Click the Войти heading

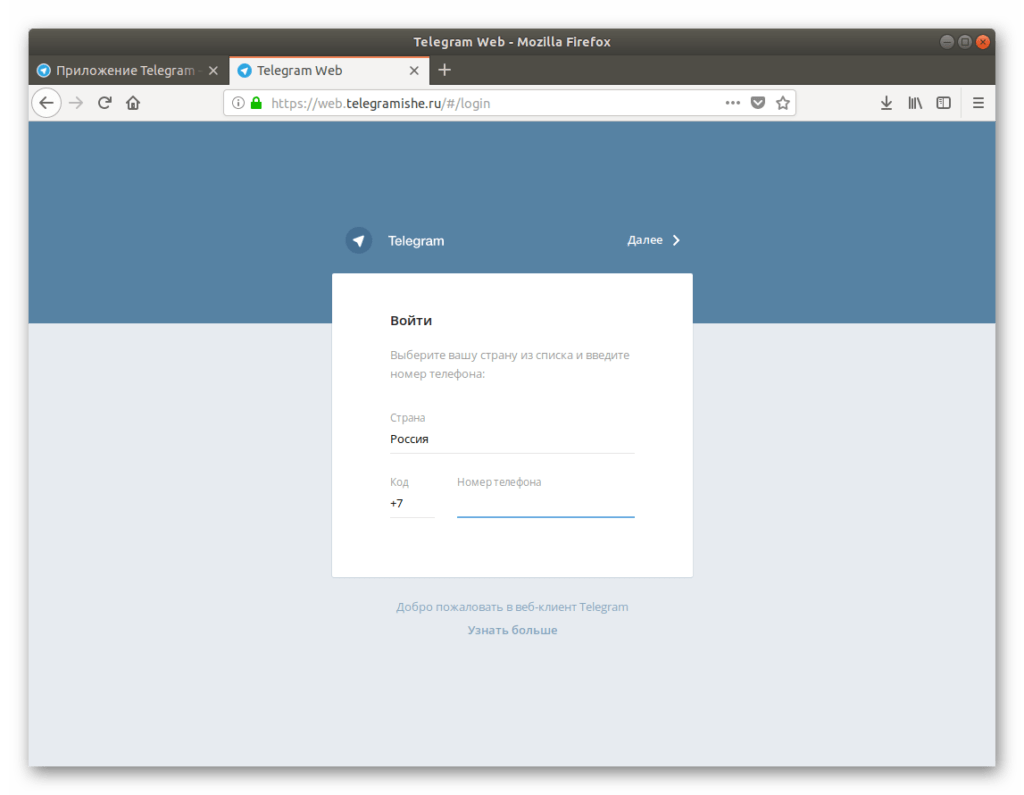pyautogui.click(x=411, y=321)
